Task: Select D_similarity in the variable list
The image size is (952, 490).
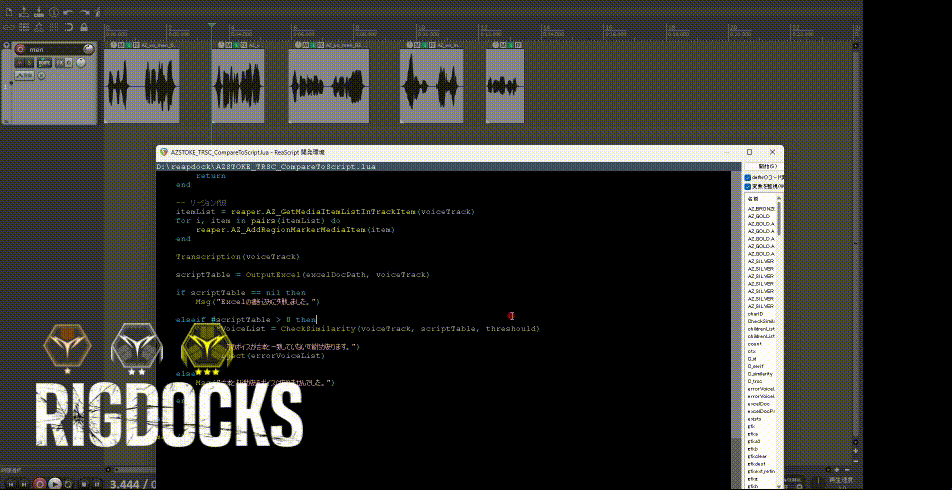Action: point(760,373)
